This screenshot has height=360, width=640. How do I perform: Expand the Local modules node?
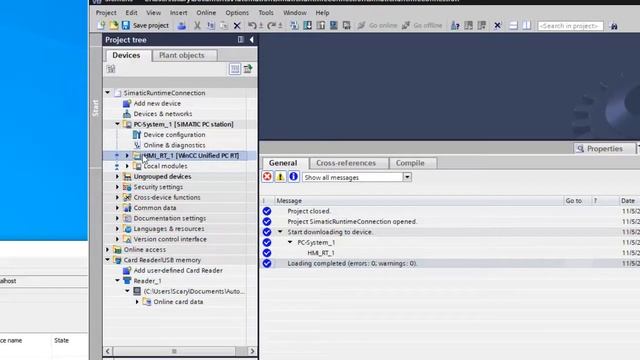[127, 166]
